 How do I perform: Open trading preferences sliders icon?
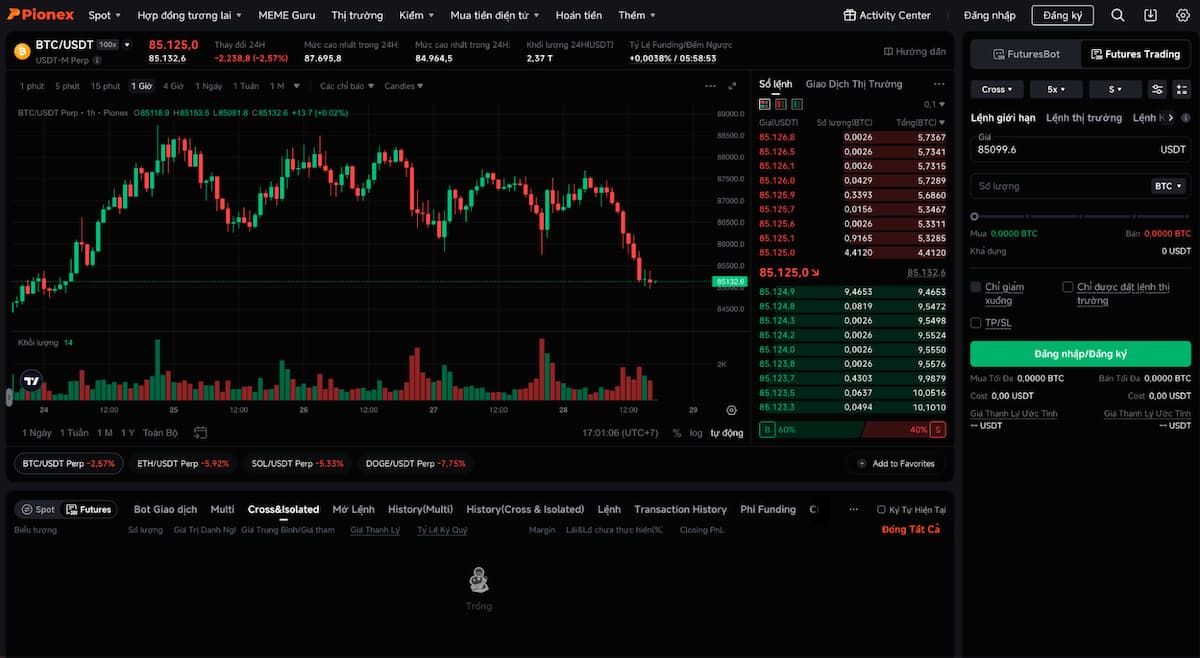coord(1158,89)
